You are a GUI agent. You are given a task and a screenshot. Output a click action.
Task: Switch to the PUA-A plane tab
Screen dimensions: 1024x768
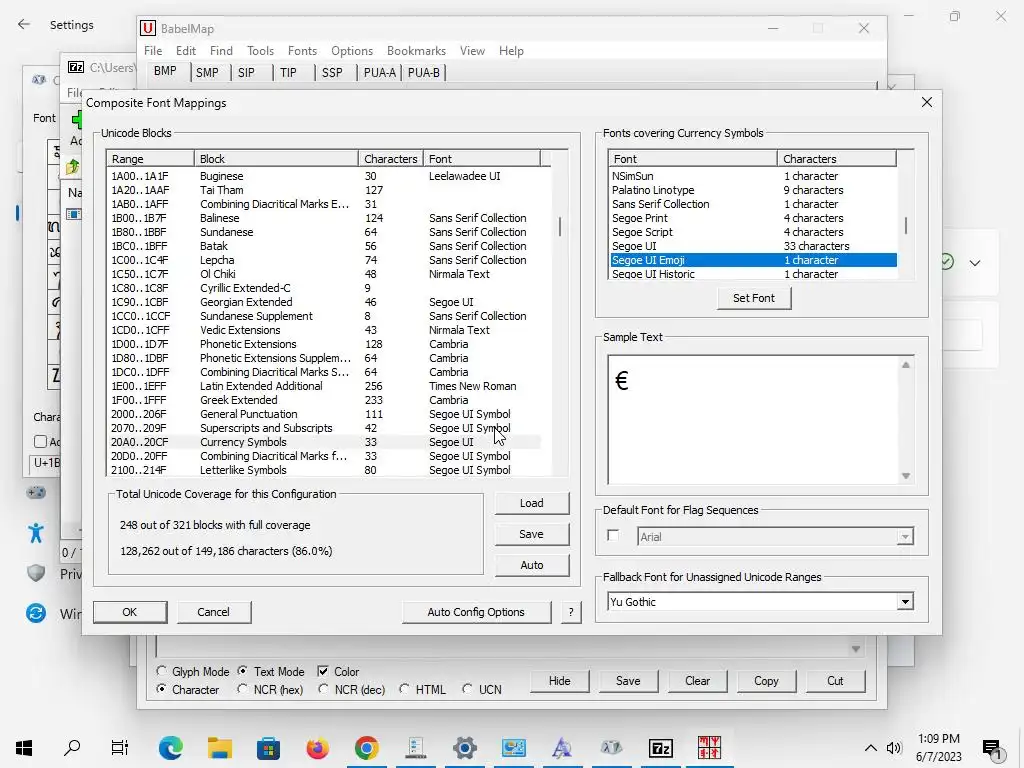(x=379, y=72)
